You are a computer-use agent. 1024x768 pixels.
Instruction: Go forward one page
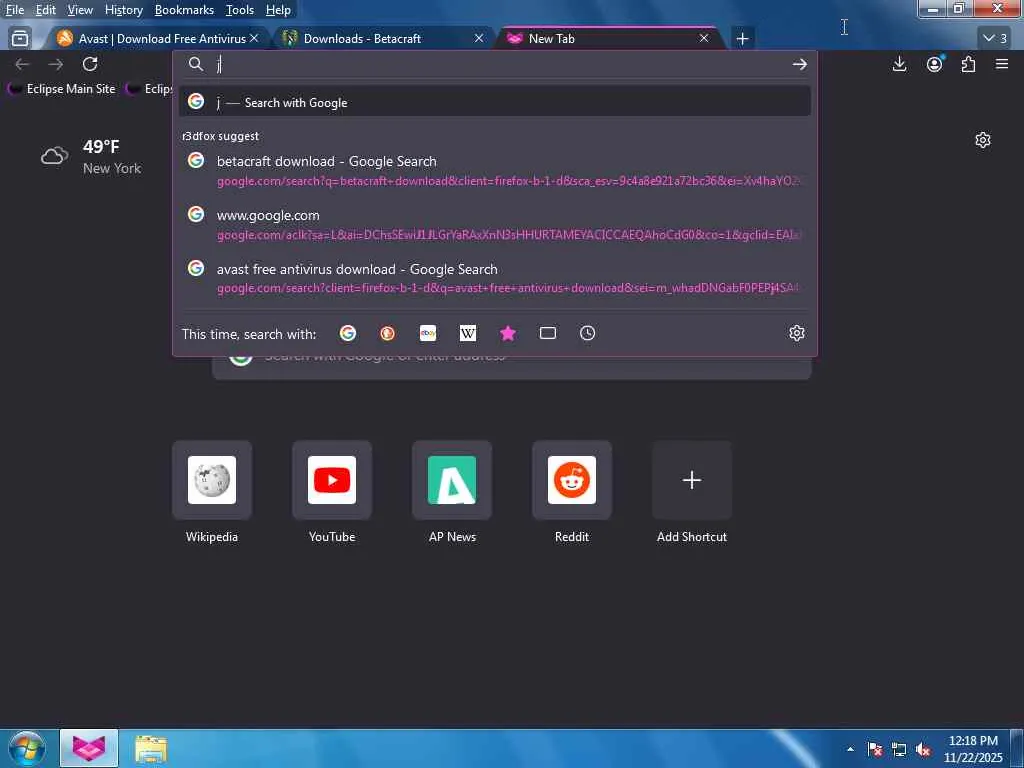56,64
